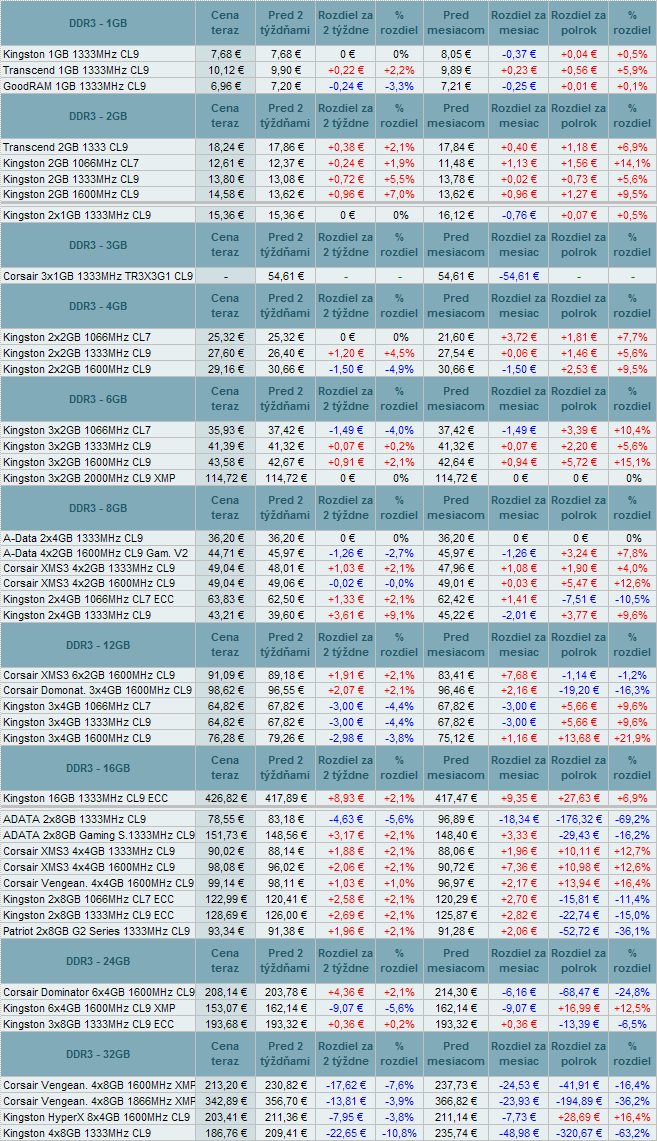Image resolution: width=657 pixels, height=1141 pixels.
Task: Select A-Data 4x2GB 1600MHz CL9 Gam. V2
Action: pyautogui.click(x=95, y=554)
